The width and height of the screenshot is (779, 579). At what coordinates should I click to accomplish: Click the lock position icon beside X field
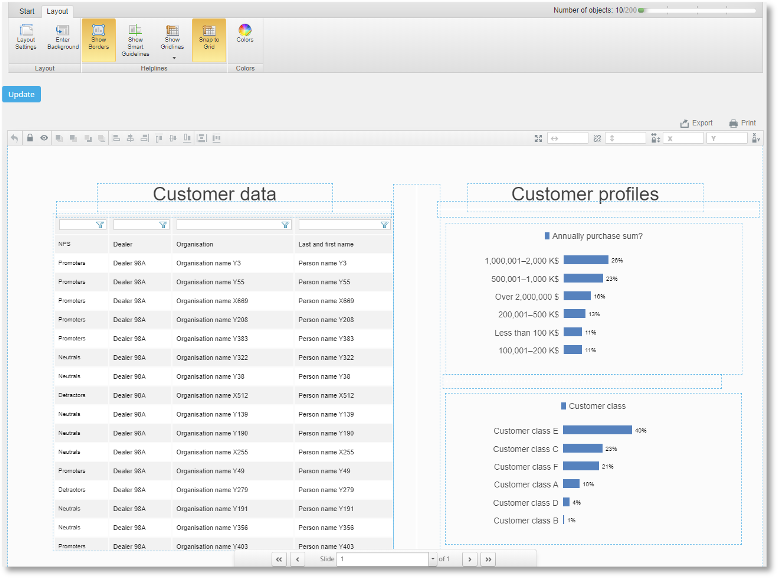tap(655, 139)
